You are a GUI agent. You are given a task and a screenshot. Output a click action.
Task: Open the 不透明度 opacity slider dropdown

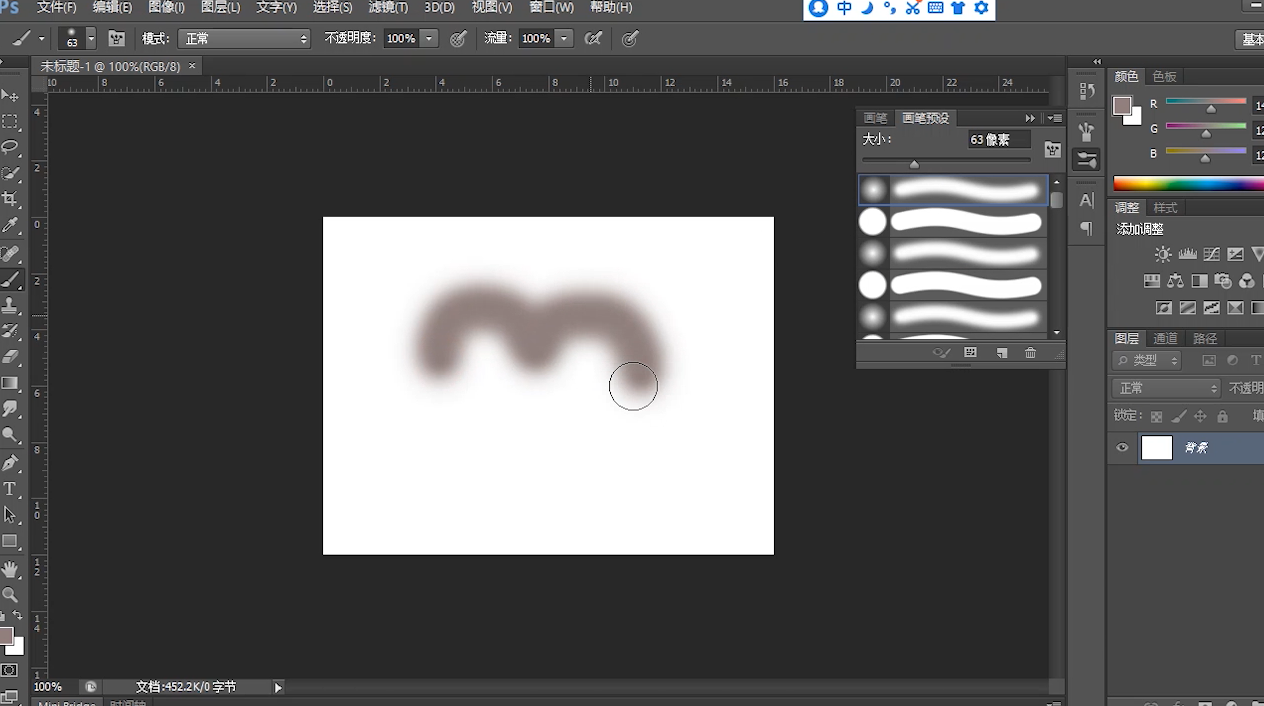[x=429, y=38]
